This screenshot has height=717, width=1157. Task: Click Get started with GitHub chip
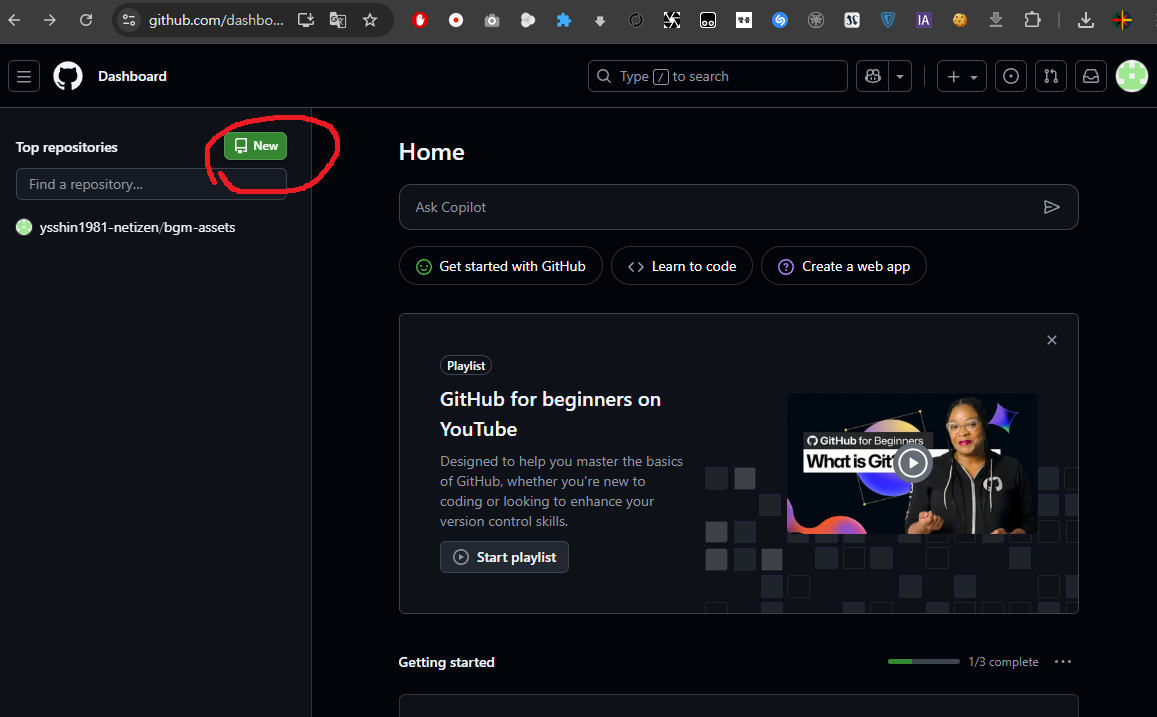(x=501, y=266)
